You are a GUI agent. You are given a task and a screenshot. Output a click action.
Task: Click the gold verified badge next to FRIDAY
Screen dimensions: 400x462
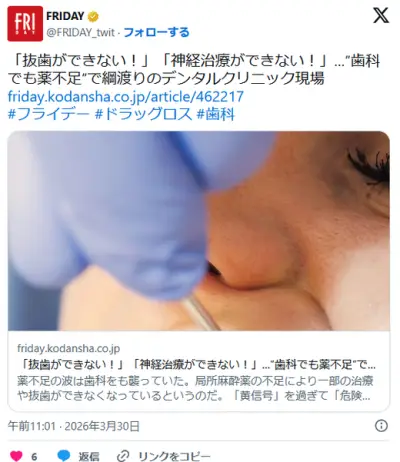93,16
